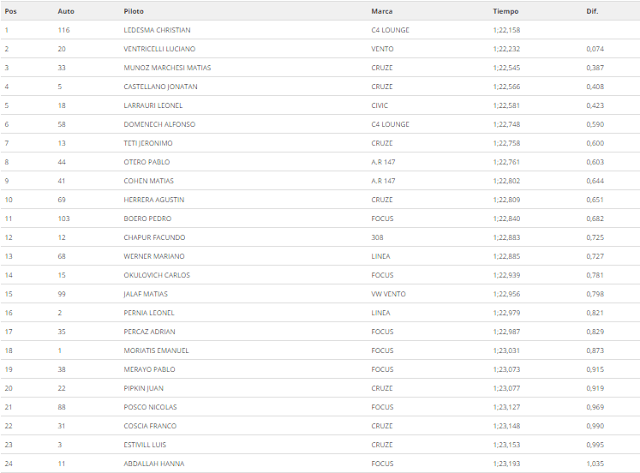The image size is (640, 473).
Task: Select pilot BOERO PEDRO
Action: pos(147,219)
